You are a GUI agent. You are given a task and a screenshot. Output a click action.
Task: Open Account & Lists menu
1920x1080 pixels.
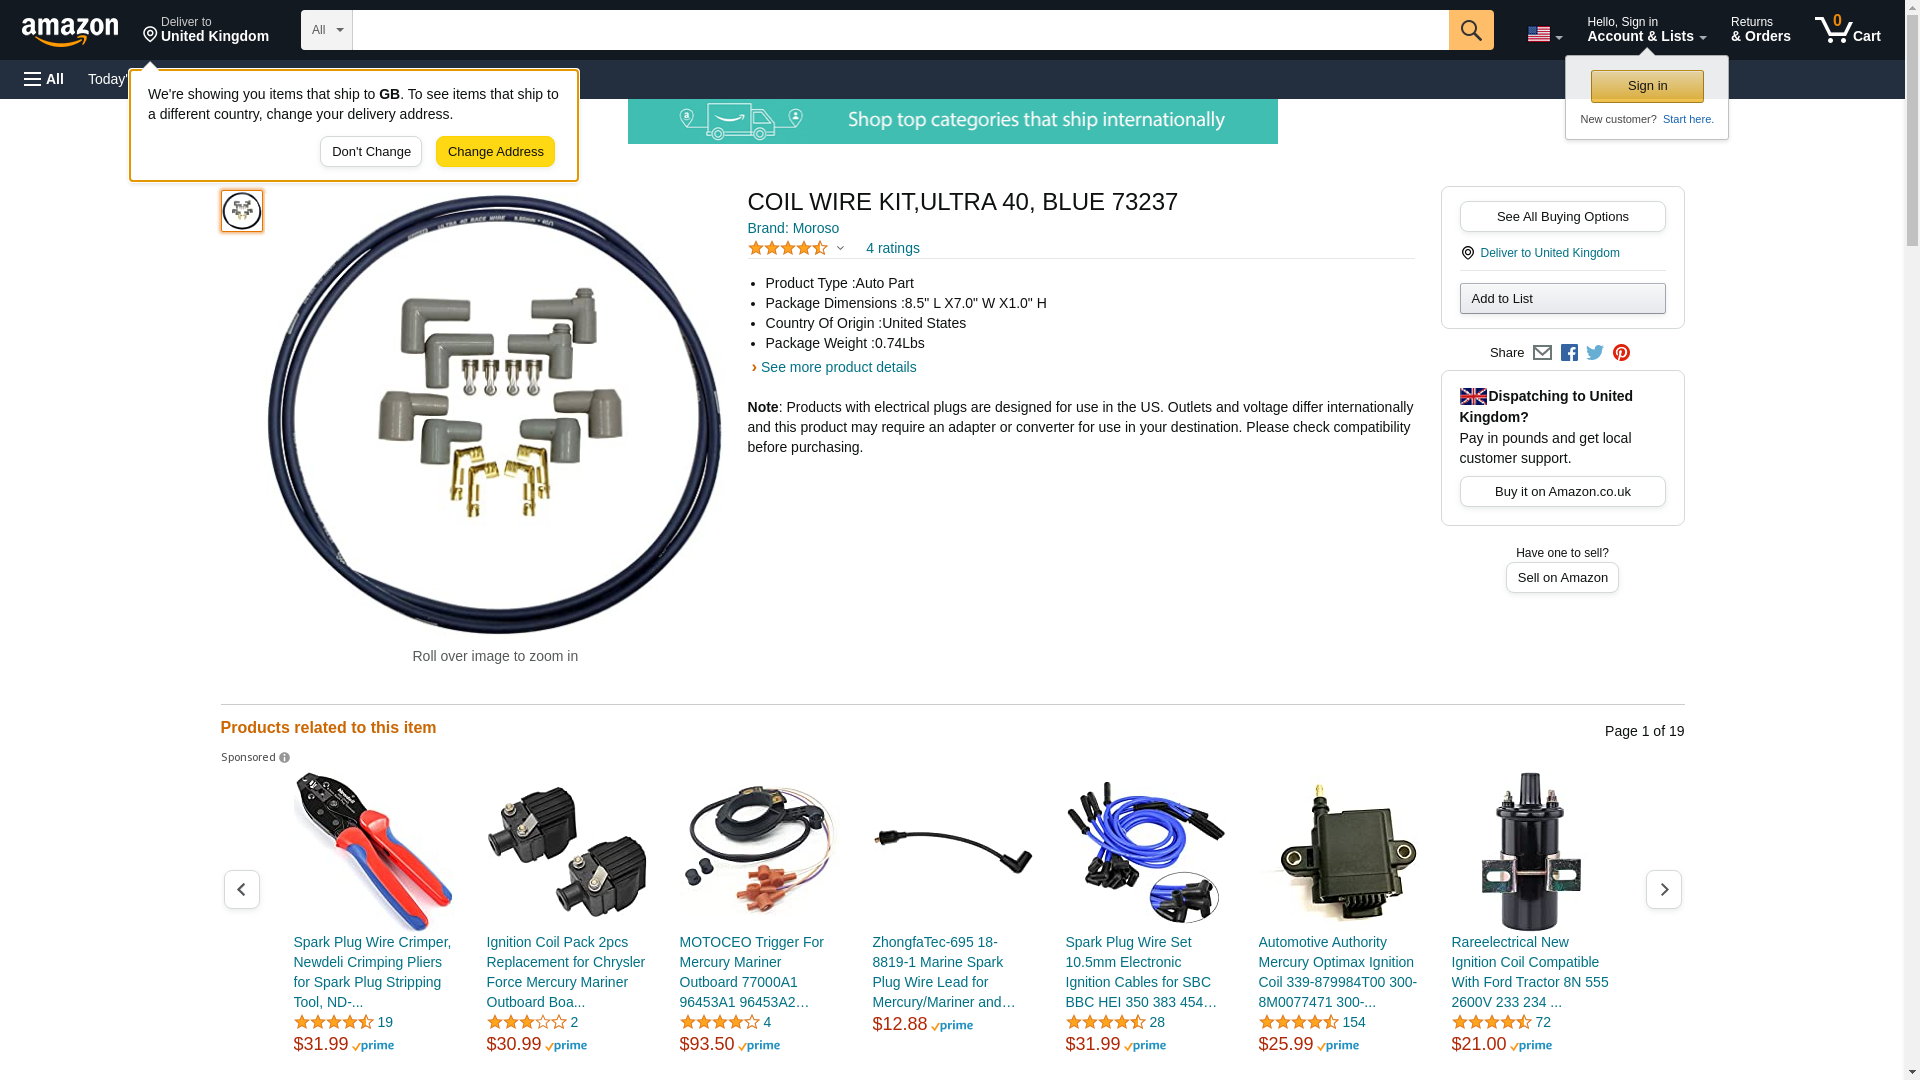1646,30
